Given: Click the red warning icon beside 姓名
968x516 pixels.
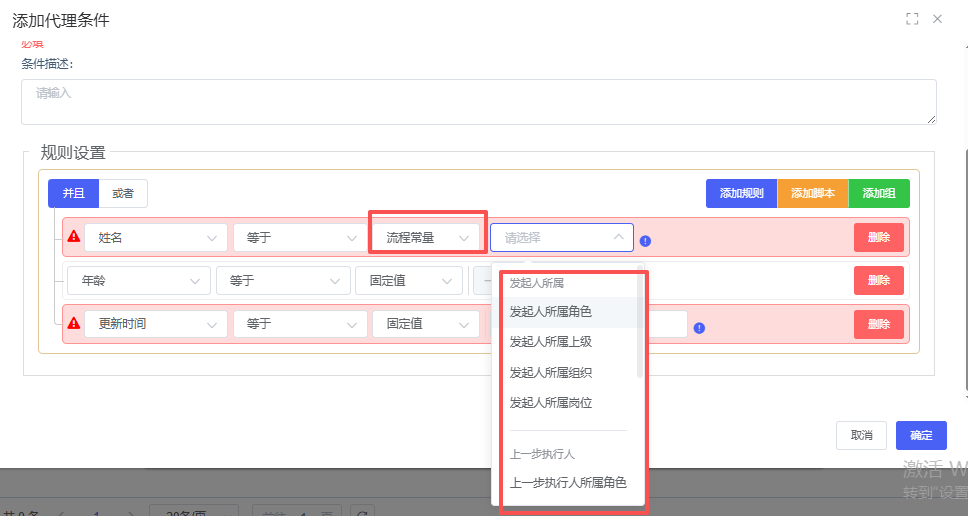Looking at the screenshot, I should pos(73,237).
